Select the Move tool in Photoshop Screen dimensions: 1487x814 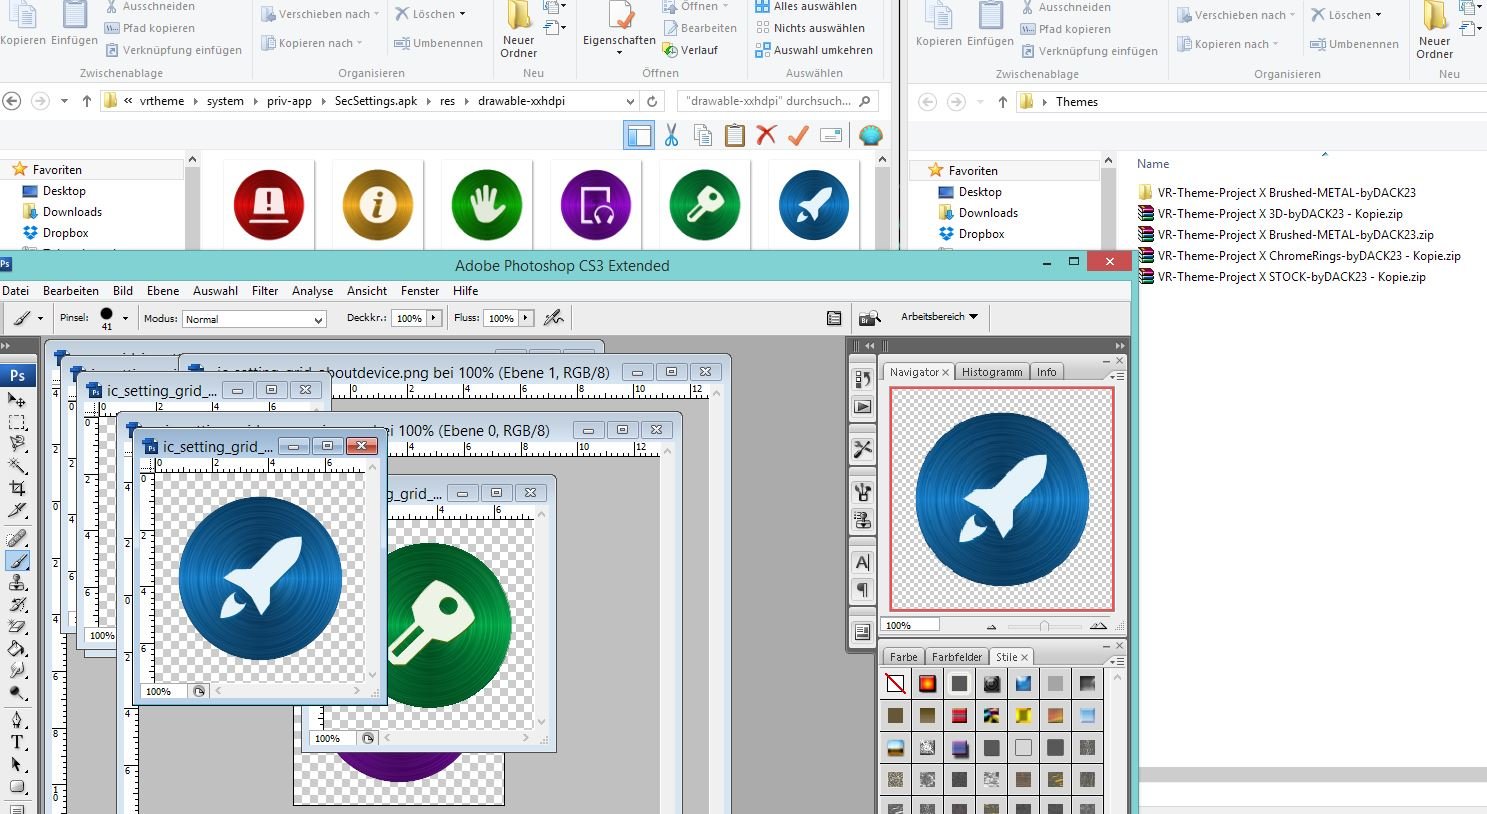tap(17, 400)
